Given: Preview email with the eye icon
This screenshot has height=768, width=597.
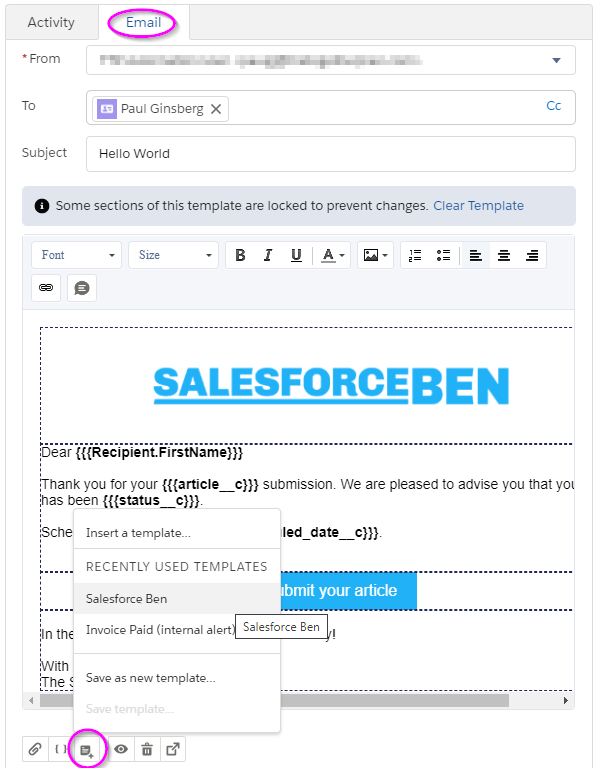Looking at the screenshot, I should click(x=121, y=749).
